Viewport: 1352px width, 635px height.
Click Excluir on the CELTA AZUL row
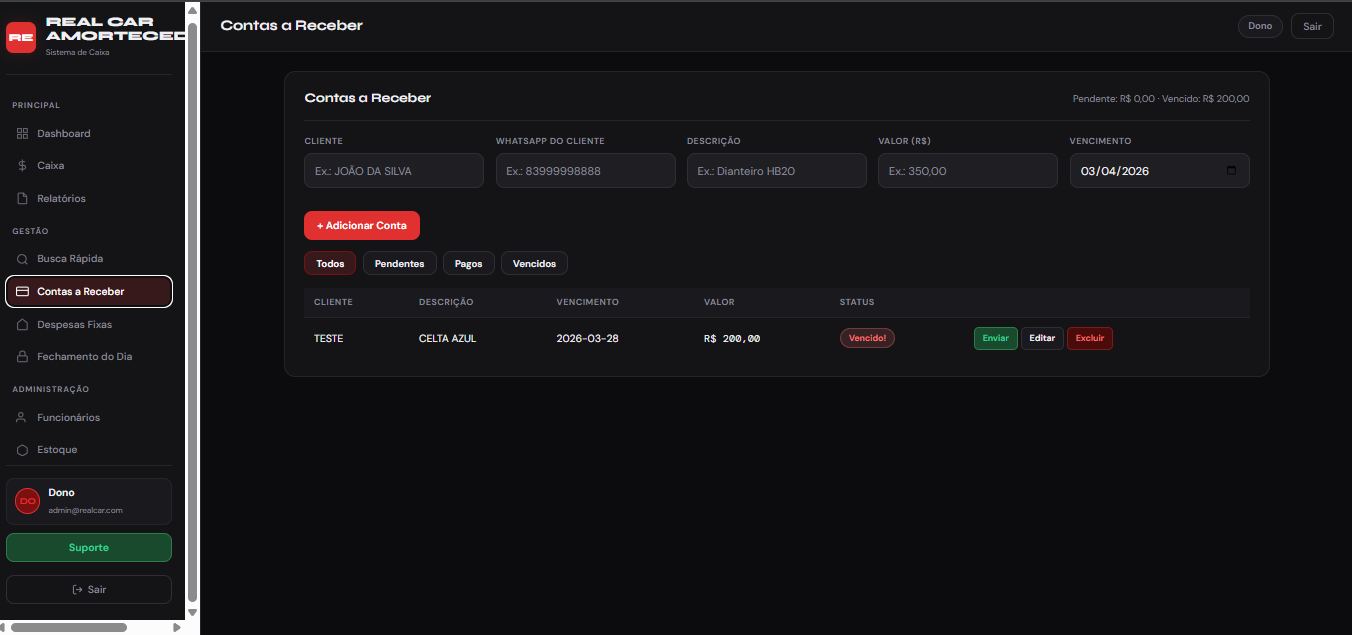(x=1089, y=339)
